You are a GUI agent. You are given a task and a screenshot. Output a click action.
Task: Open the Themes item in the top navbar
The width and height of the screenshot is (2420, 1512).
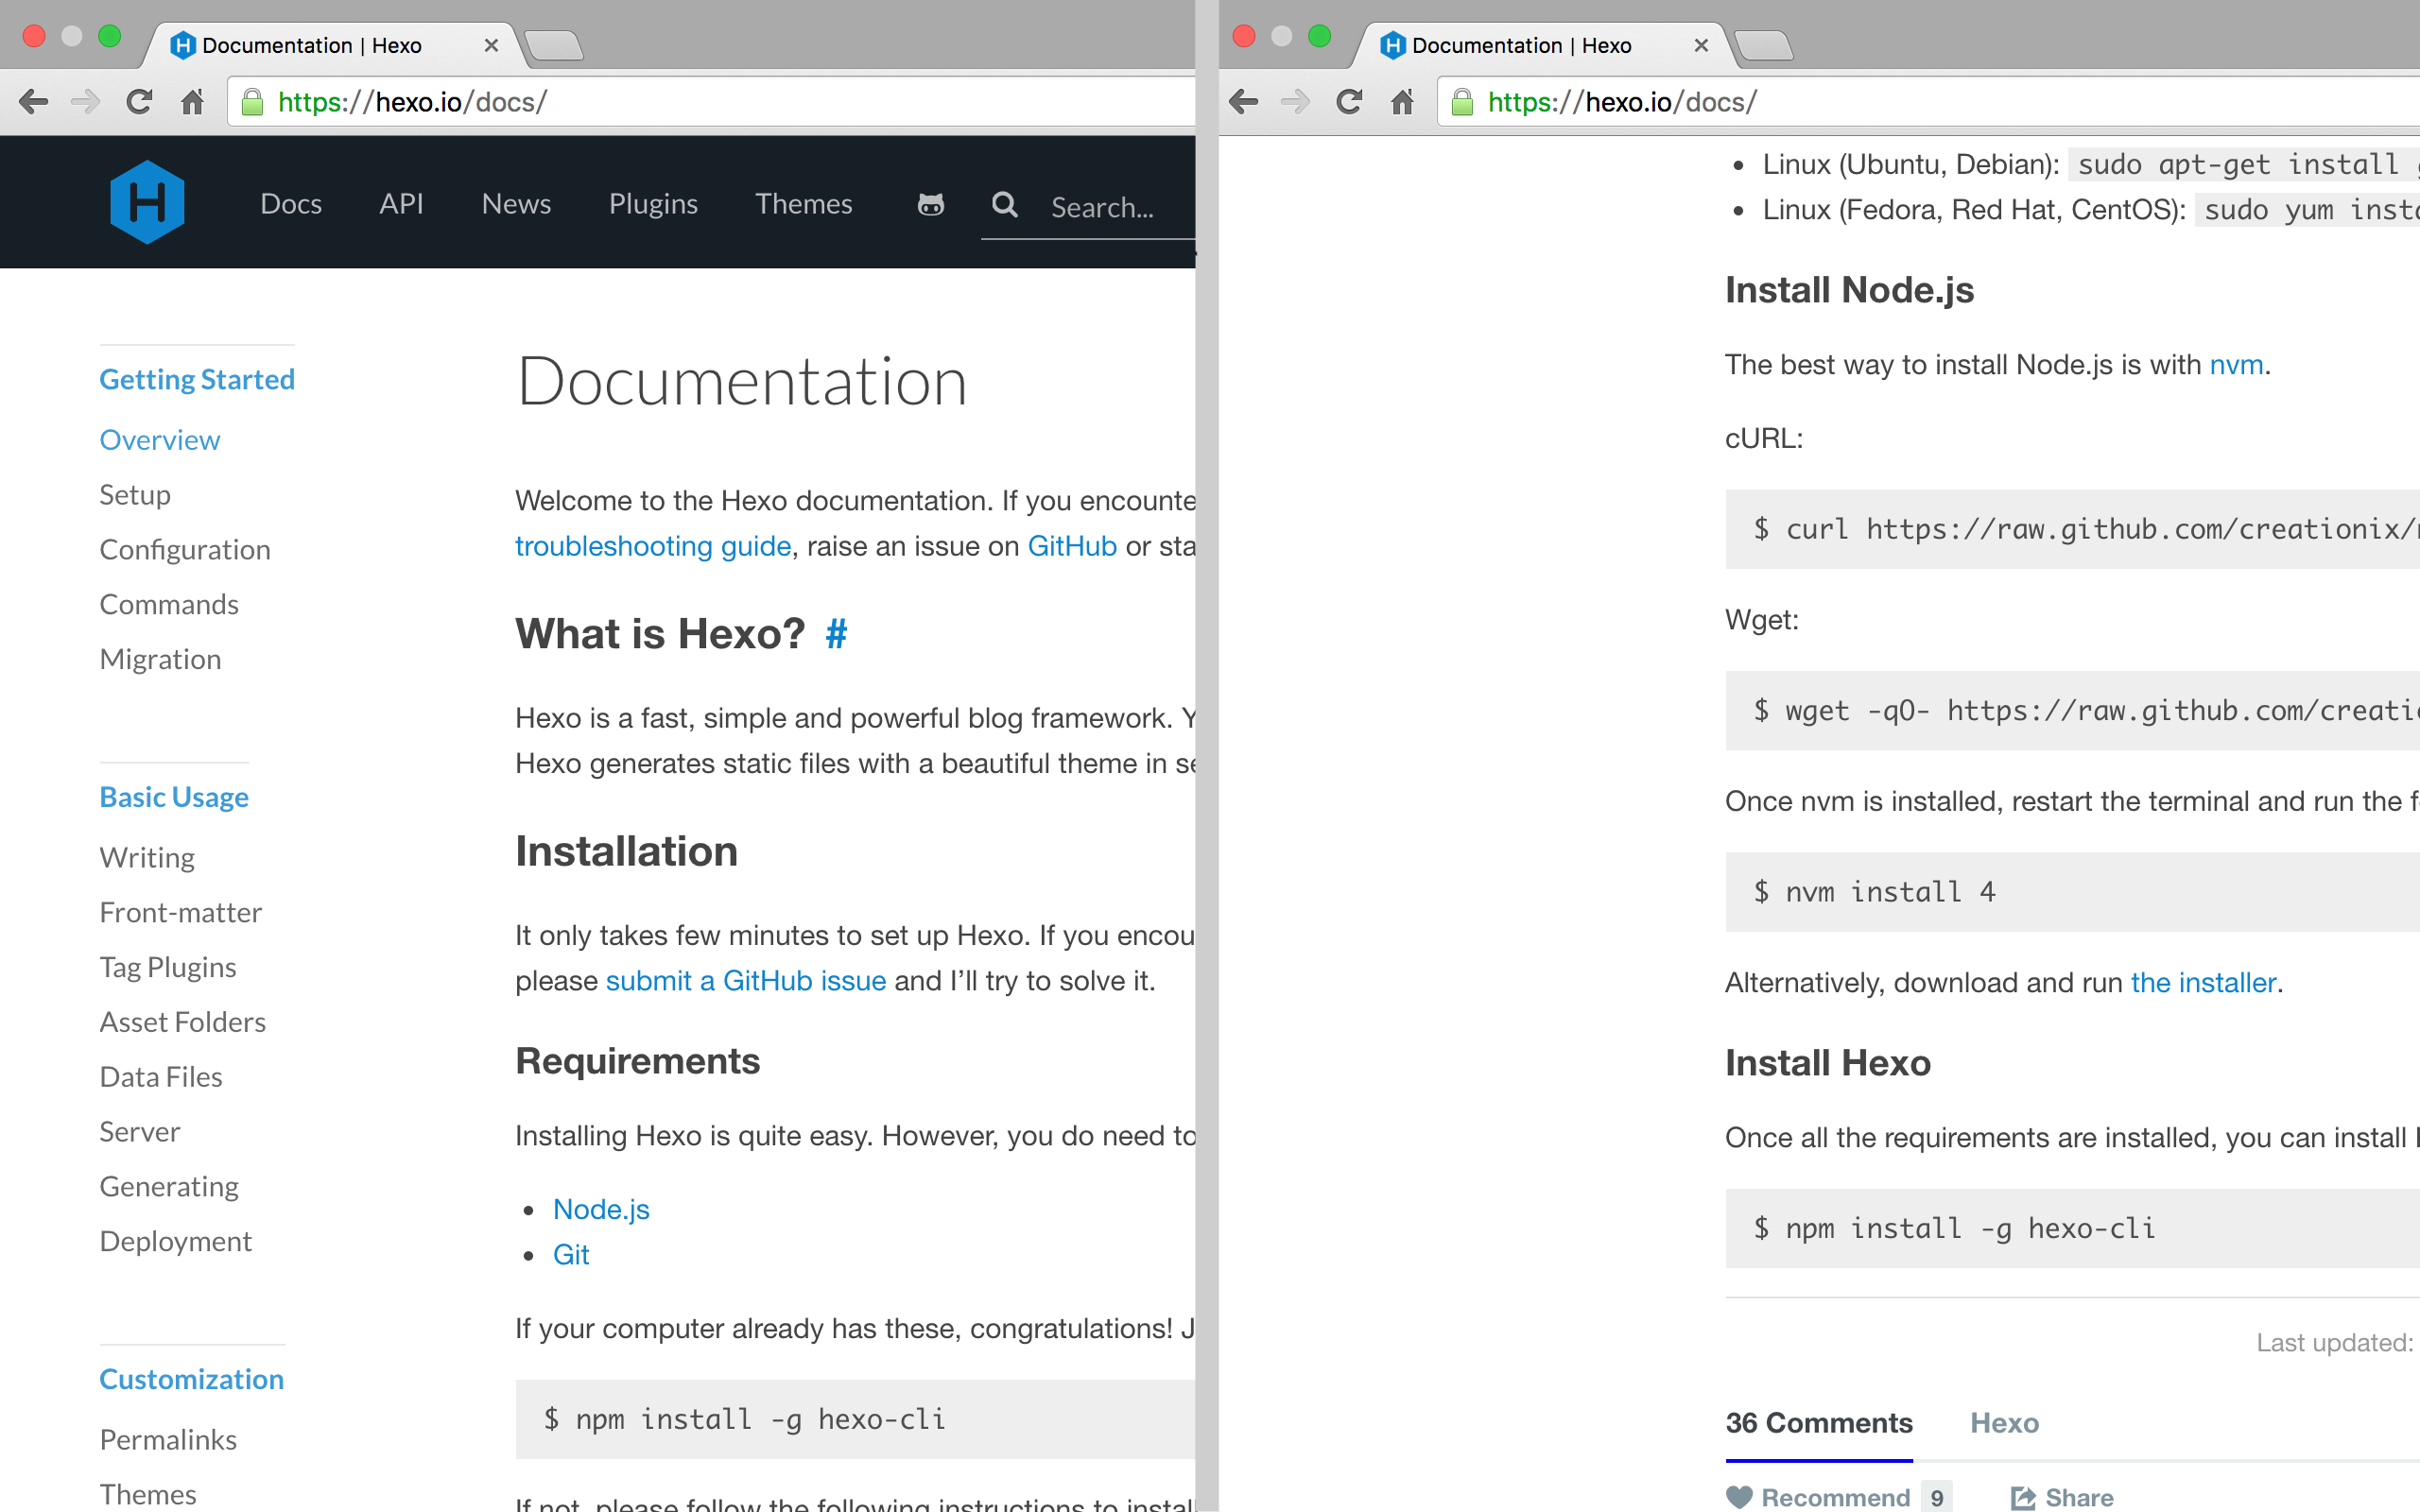(803, 204)
